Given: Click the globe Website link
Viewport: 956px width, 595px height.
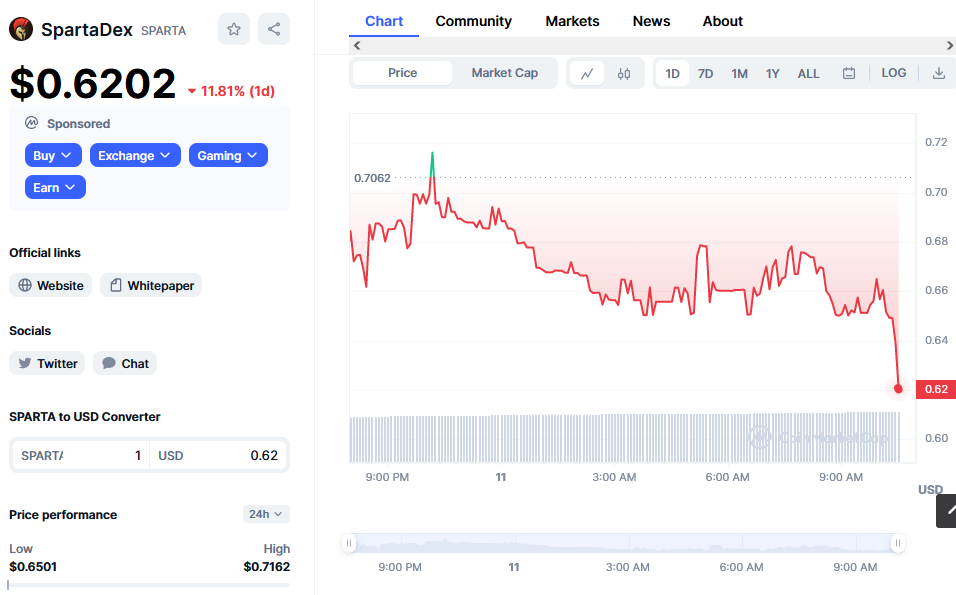Looking at the screenshot, I should [51, 285].
